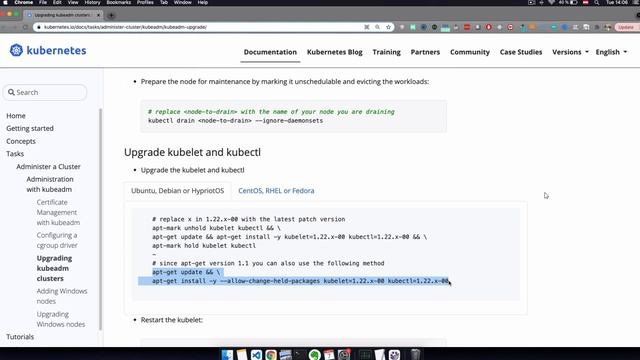The image size is (640, 360).
Task: Open Upgrading Windows nodes
Action: click(61, 319)
